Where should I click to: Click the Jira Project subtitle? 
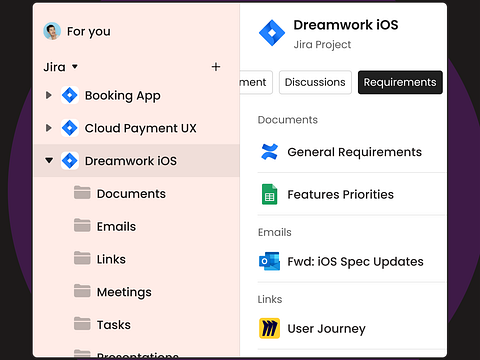[322, 45]
